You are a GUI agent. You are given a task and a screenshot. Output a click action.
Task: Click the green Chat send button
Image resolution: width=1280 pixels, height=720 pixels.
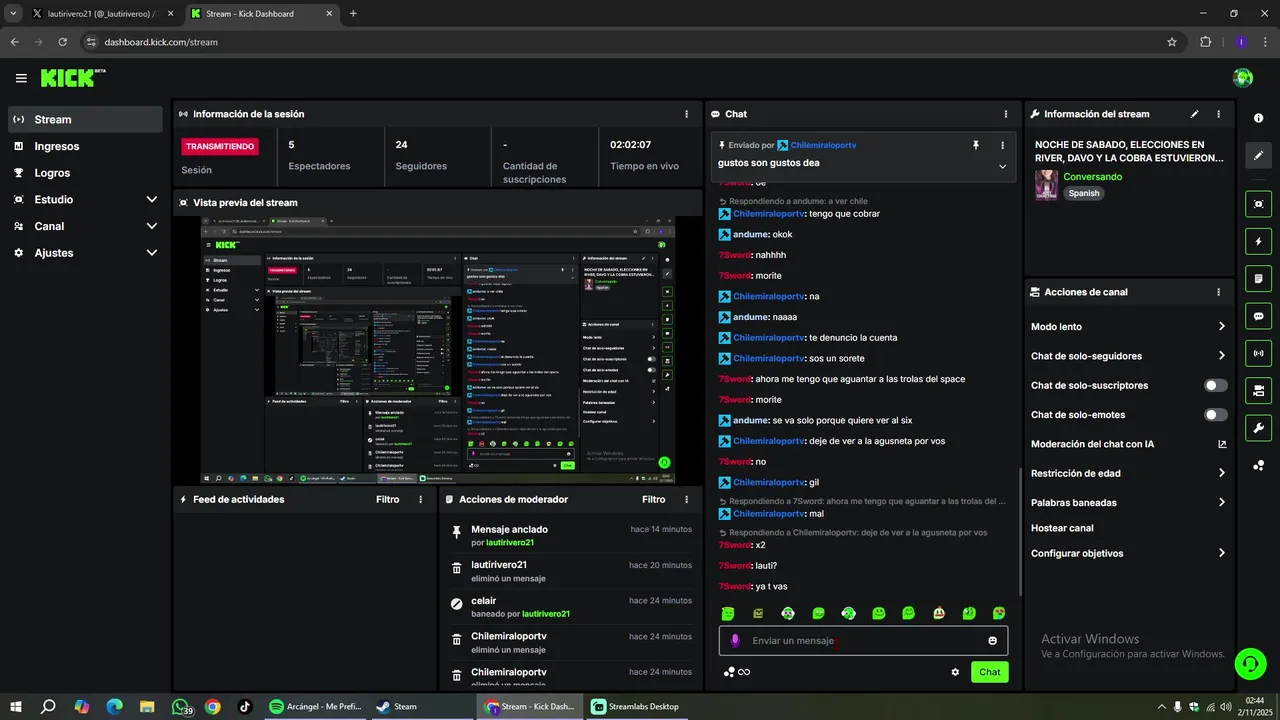[989, 672]
